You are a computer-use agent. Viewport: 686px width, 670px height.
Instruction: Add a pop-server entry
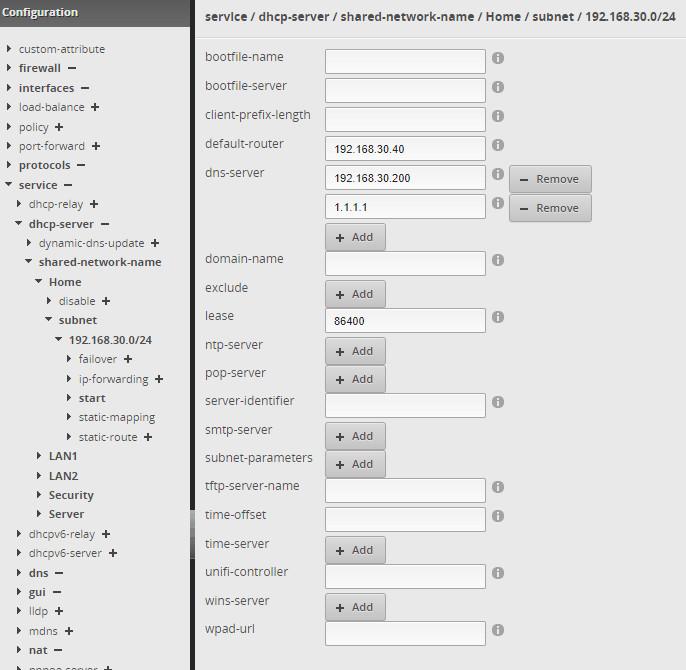coord(355,379)
